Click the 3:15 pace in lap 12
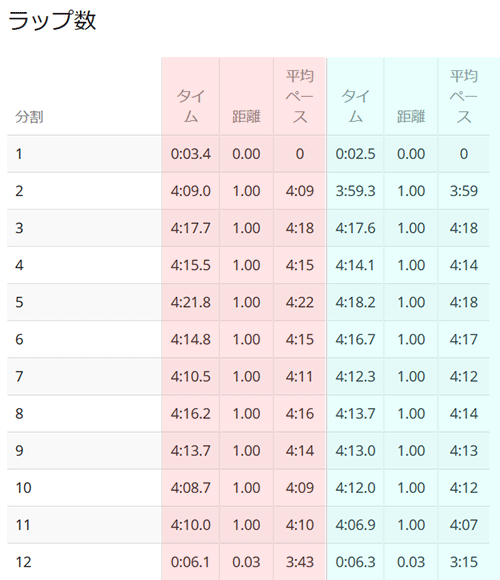Image resolution: width=500 pixels, height=580 pixels. 464,562
